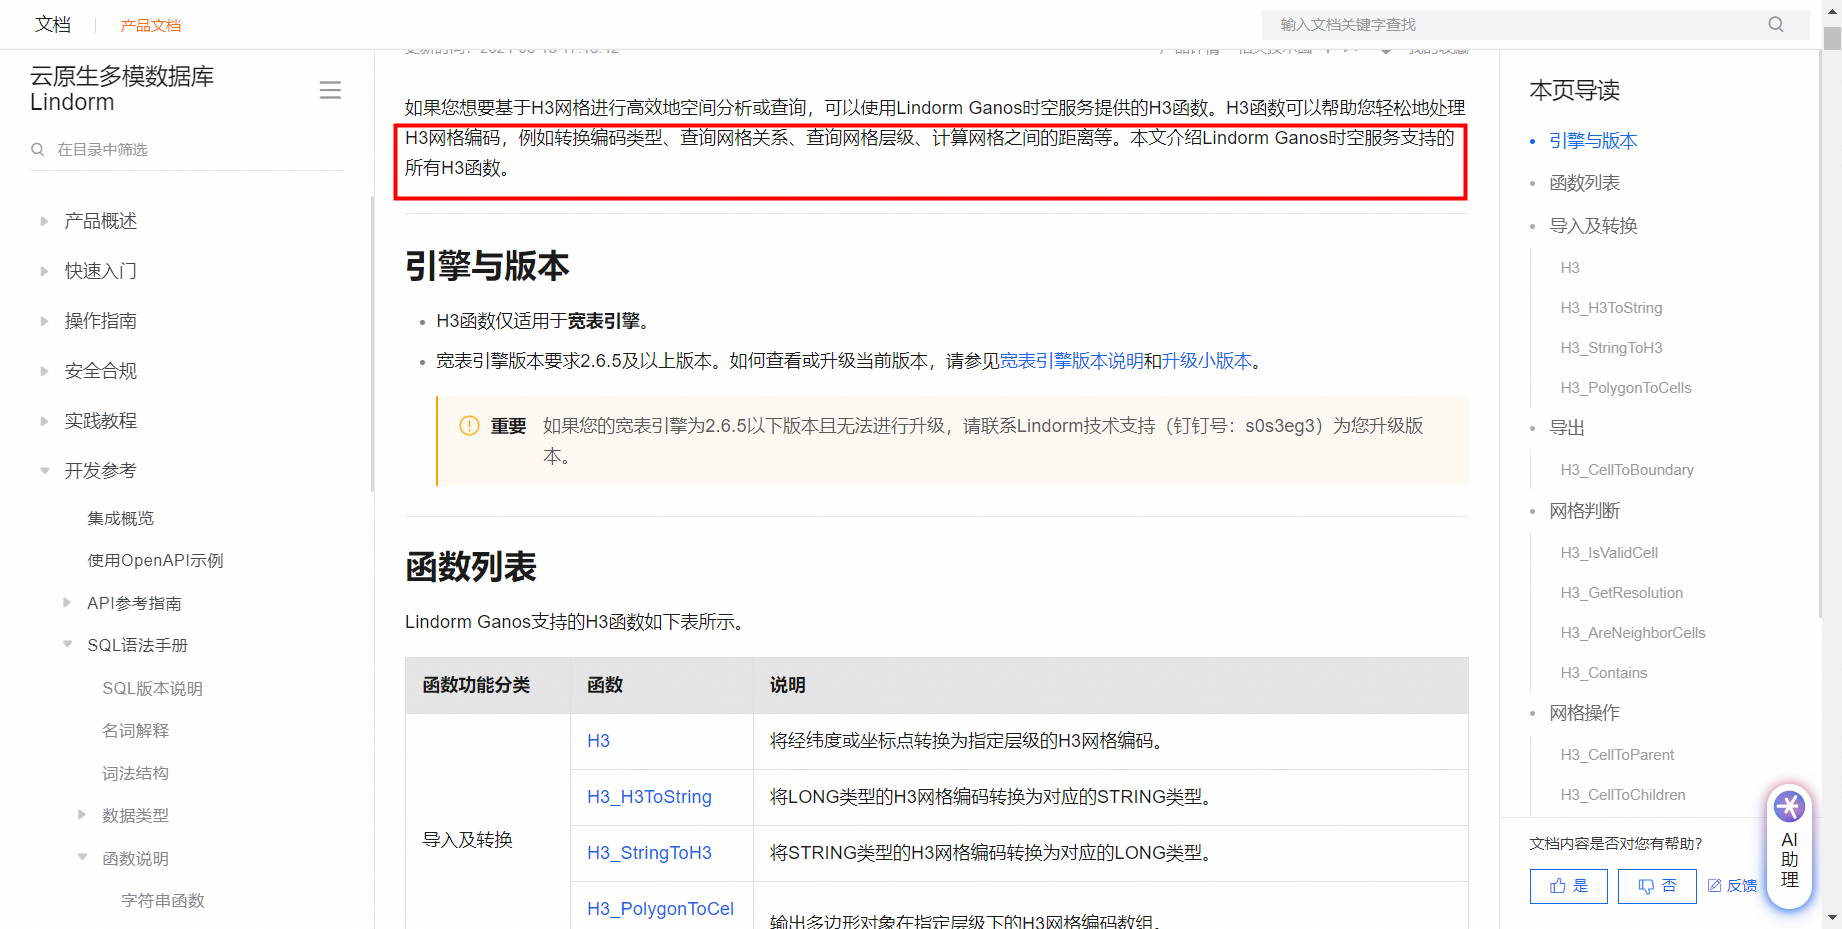The height and width of the screenshot is (929, 1842).
Task: Jump to 网格操作 in page navigation
Action: tap(1584, 713)
